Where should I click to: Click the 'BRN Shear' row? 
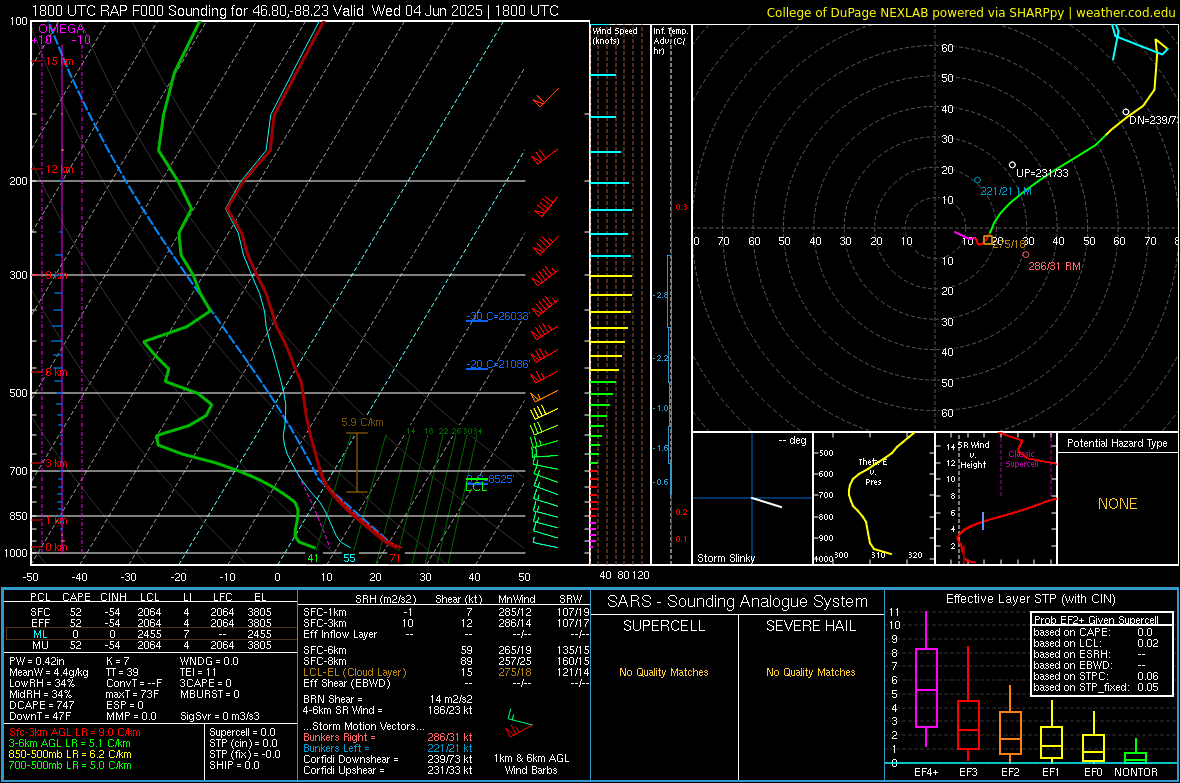point(388,699)
